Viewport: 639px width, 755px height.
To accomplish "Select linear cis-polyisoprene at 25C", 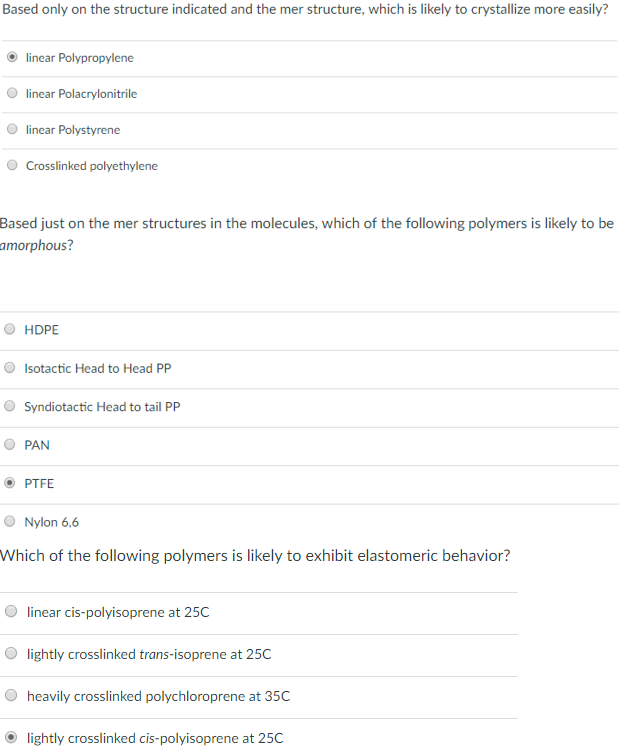I will click(x=12, y=612).
